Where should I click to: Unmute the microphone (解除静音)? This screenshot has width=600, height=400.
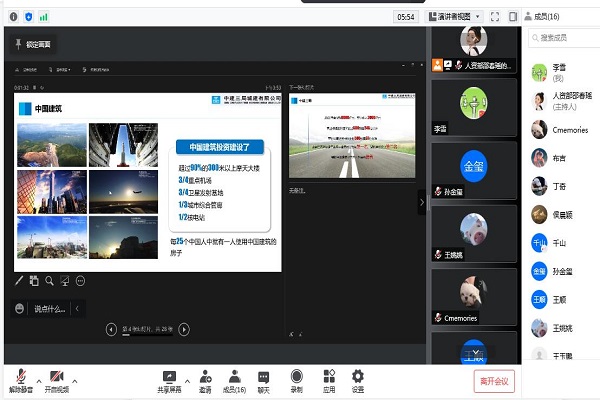click(x=20, y=377)
